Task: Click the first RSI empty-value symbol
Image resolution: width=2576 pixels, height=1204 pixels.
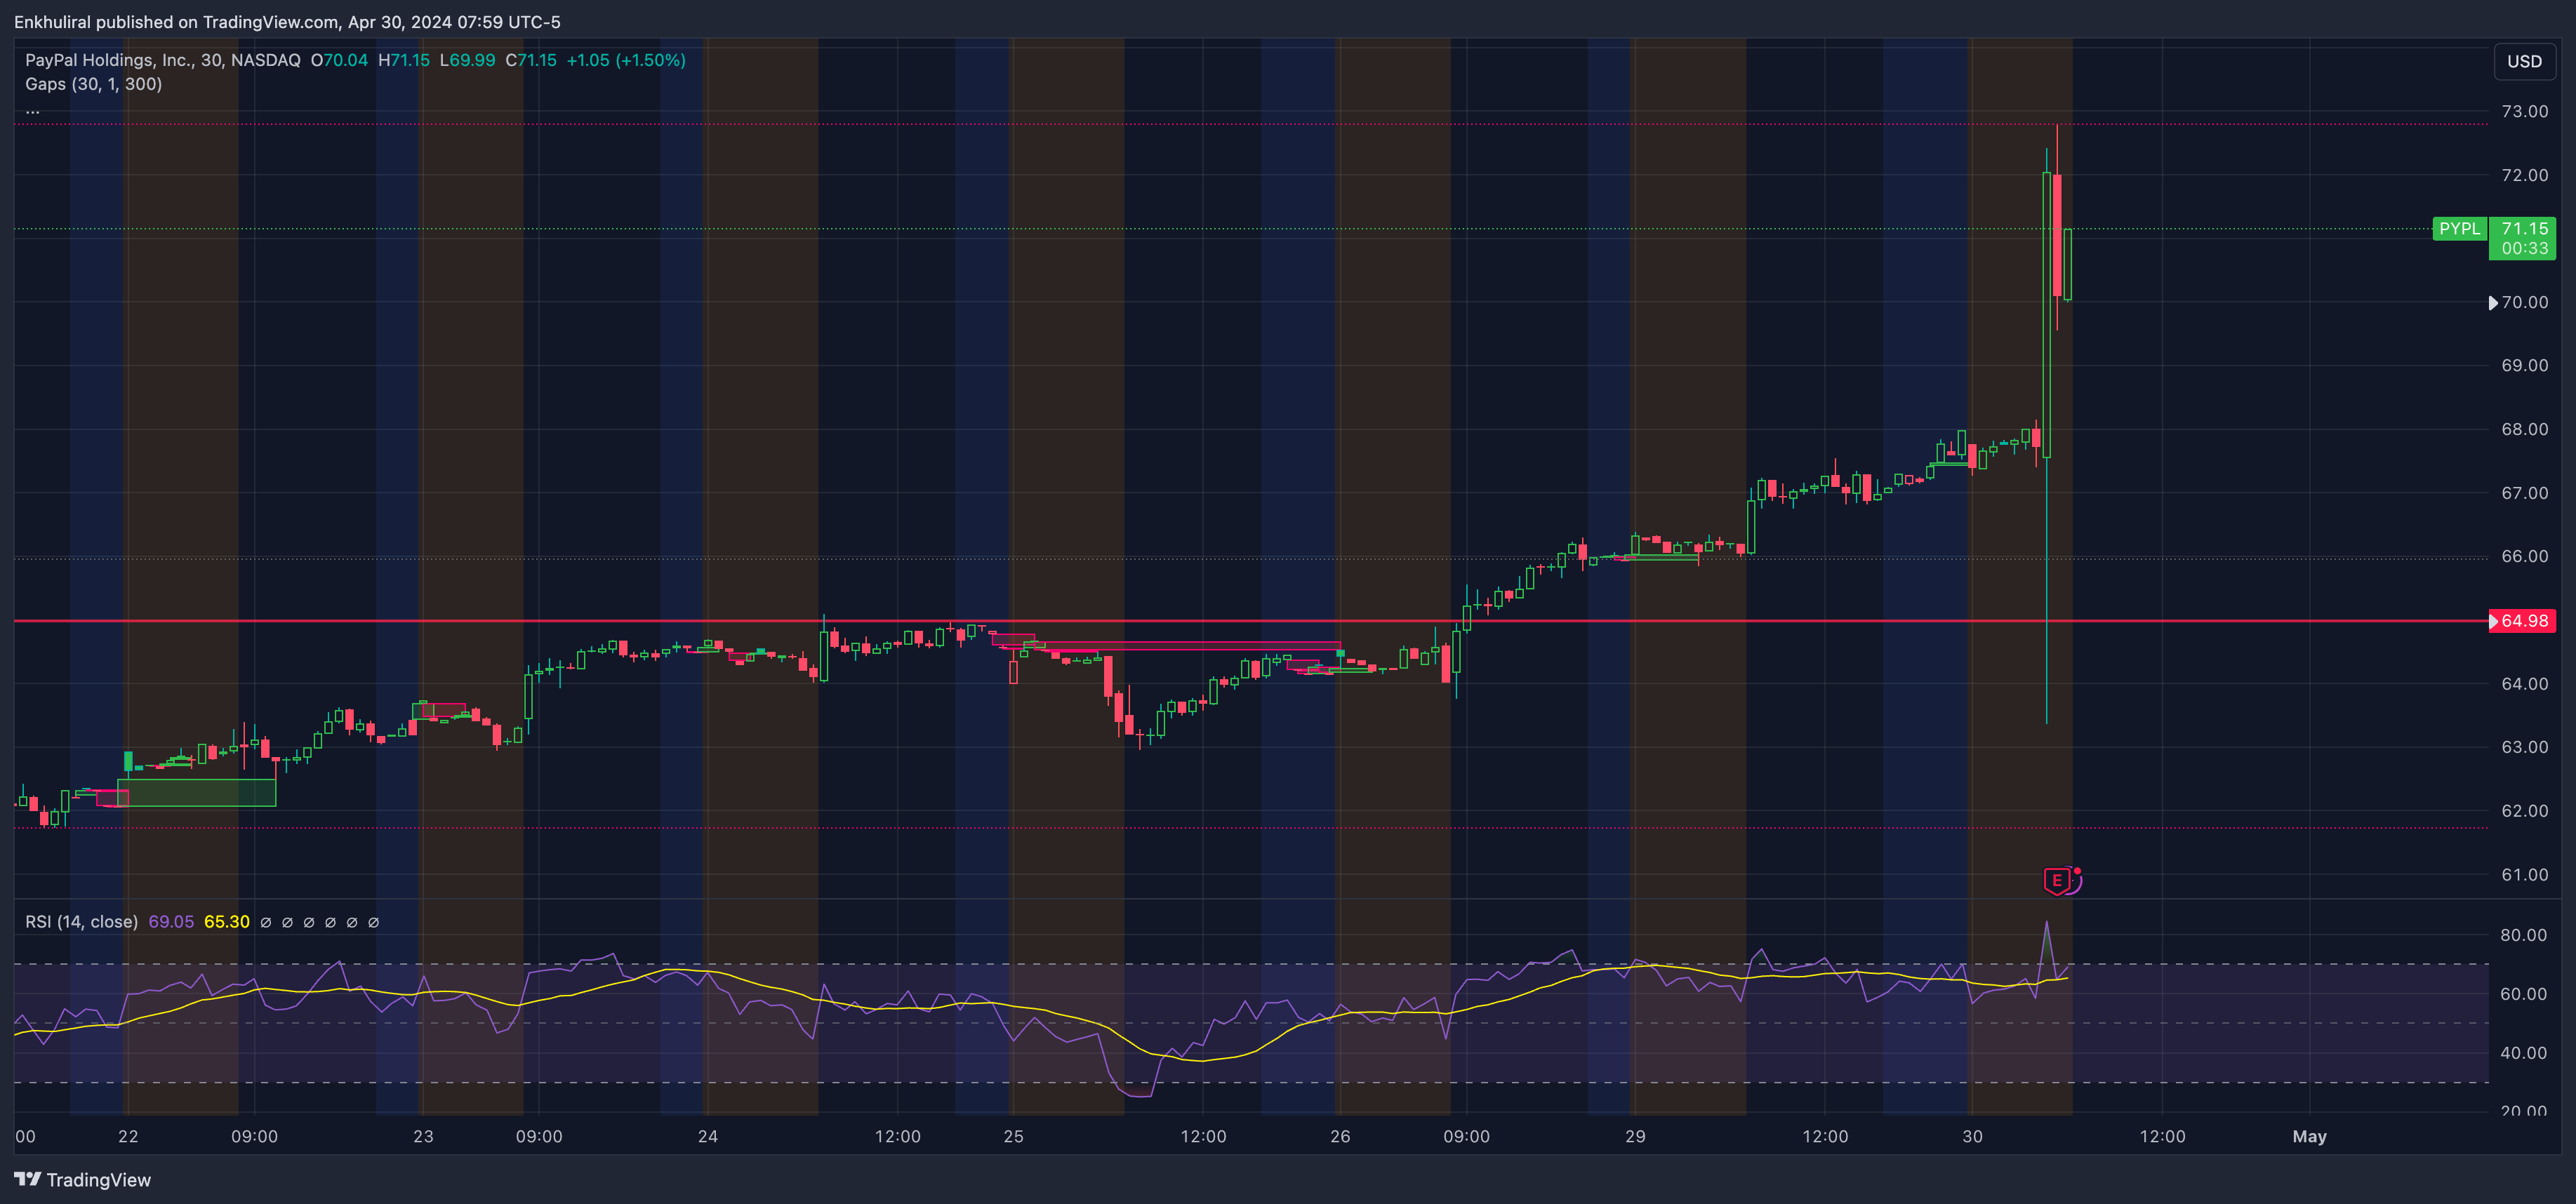Action: pos(266,922)
